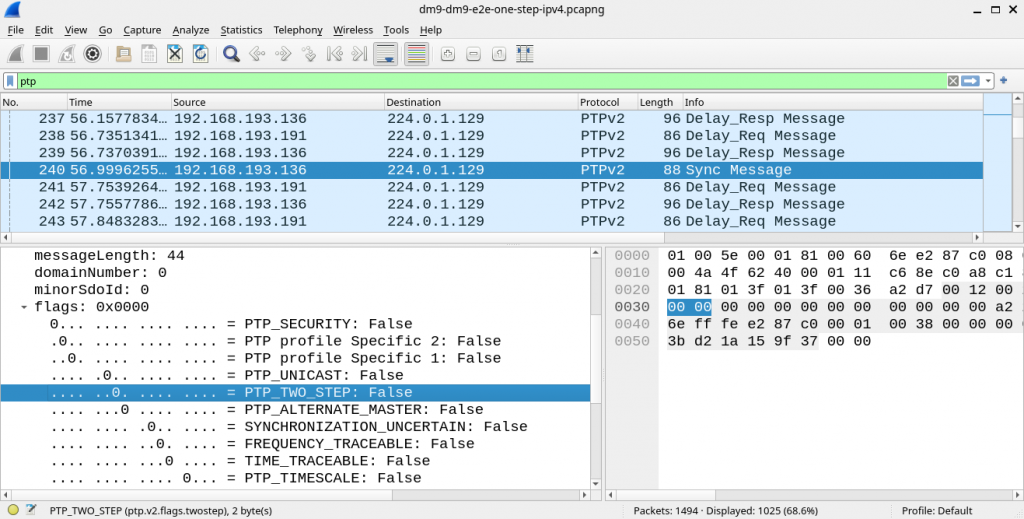Select packet 238 Delay_Req Message row
The image size is (1024, 519).
coord(492,136)
